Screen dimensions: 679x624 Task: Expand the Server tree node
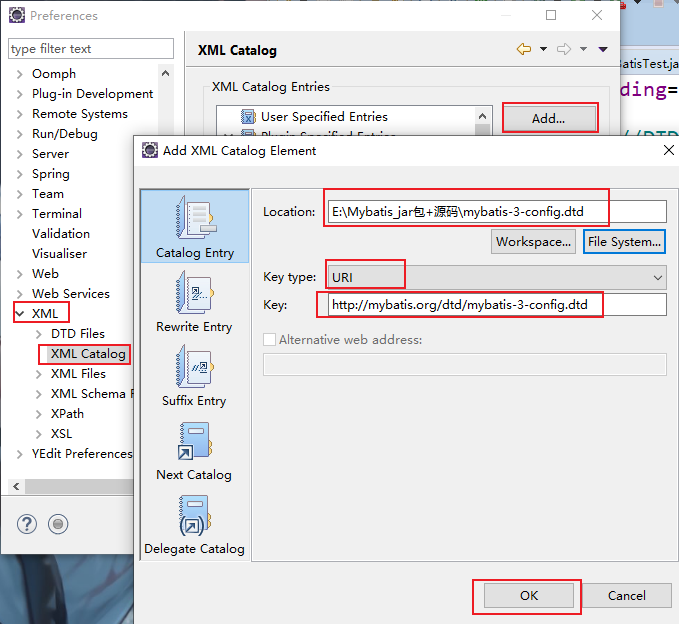click(x=19, y=154)
